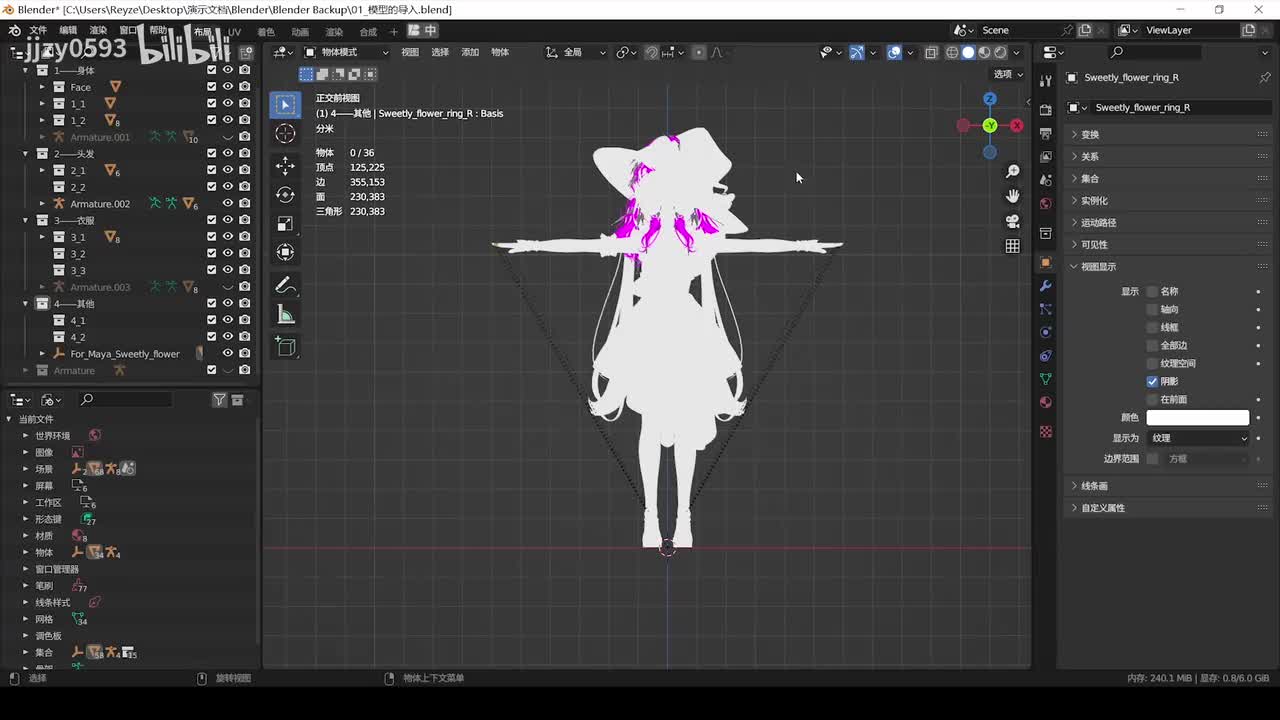Choose the Rotate tool
Image resolution: width=1280 pixels, height=720 pixels.
point(285,194)
